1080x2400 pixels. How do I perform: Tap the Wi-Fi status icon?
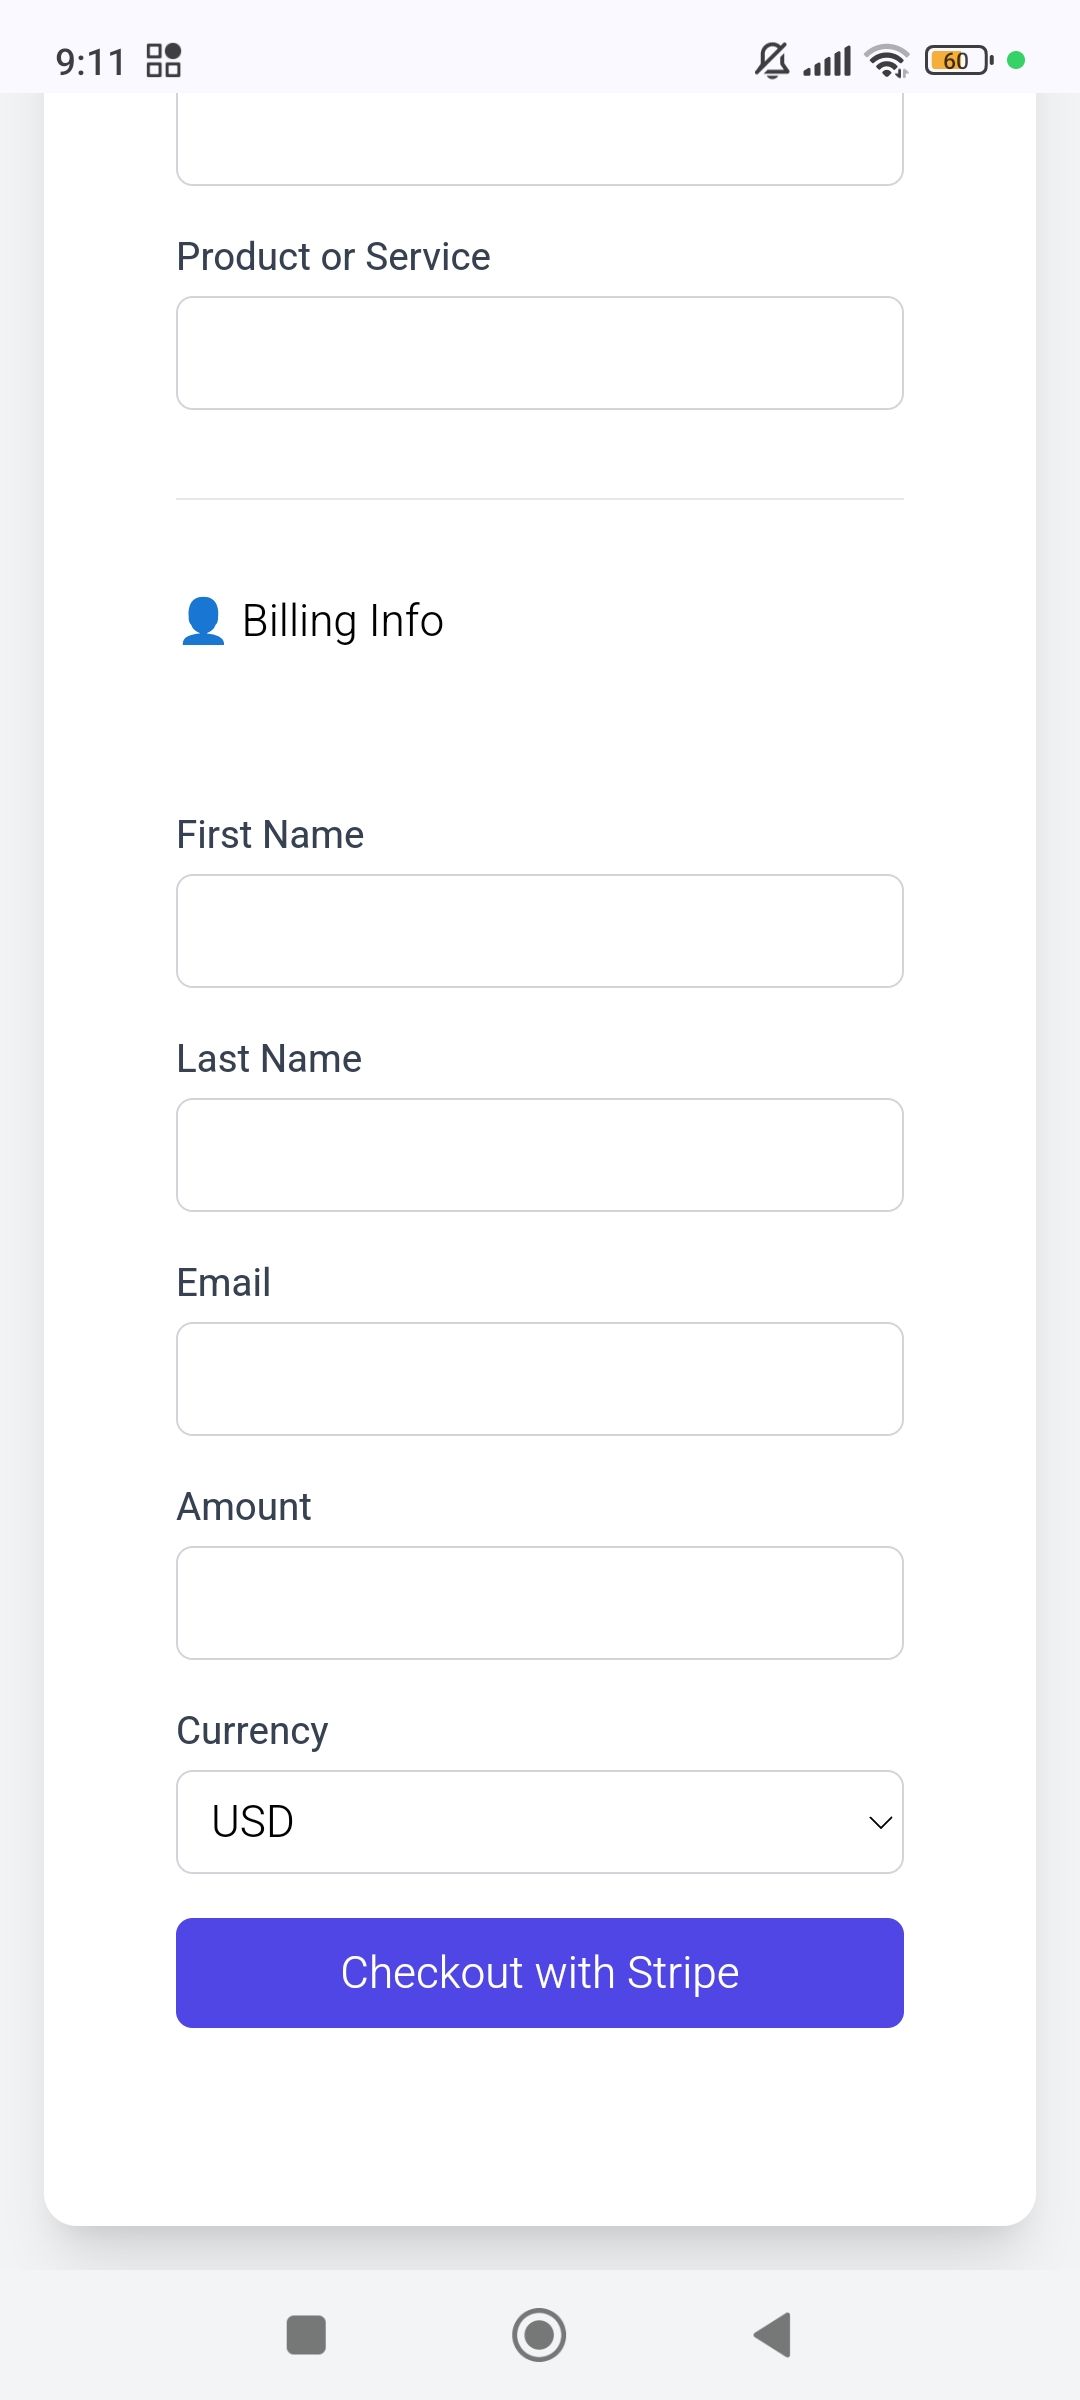[x=887, y=61]
